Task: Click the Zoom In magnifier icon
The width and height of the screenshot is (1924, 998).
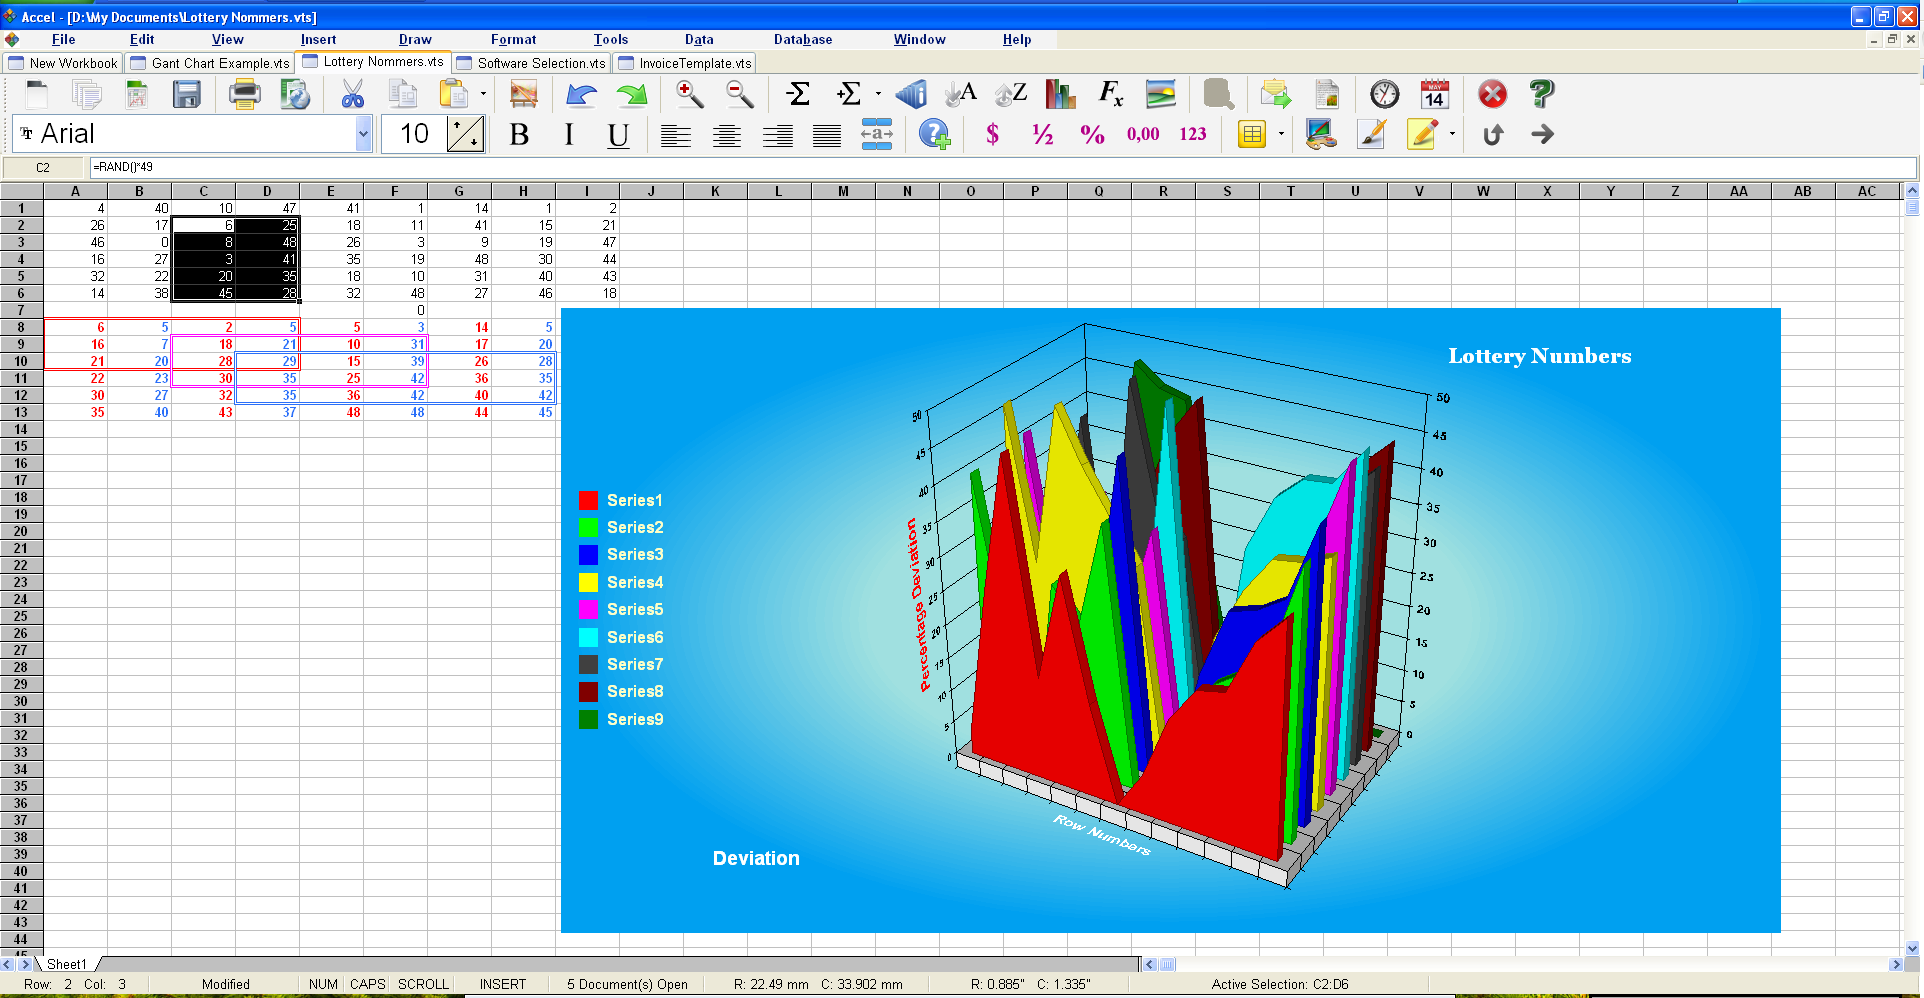Action: point(689,95)
